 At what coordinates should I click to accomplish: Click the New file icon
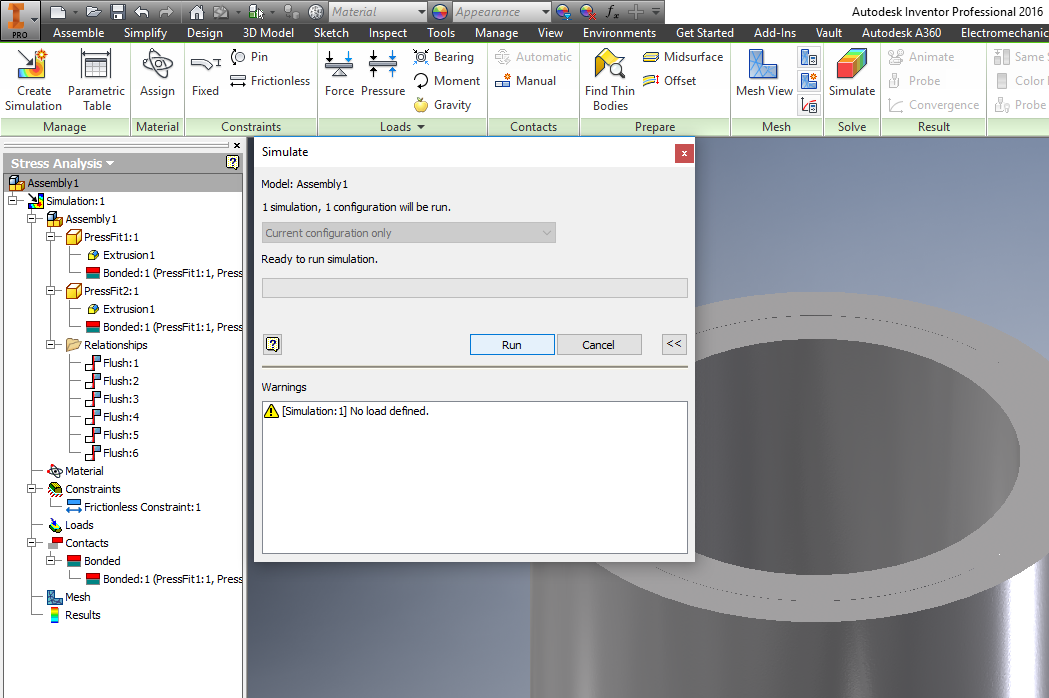pyautogui.click(x=58, y=12)
